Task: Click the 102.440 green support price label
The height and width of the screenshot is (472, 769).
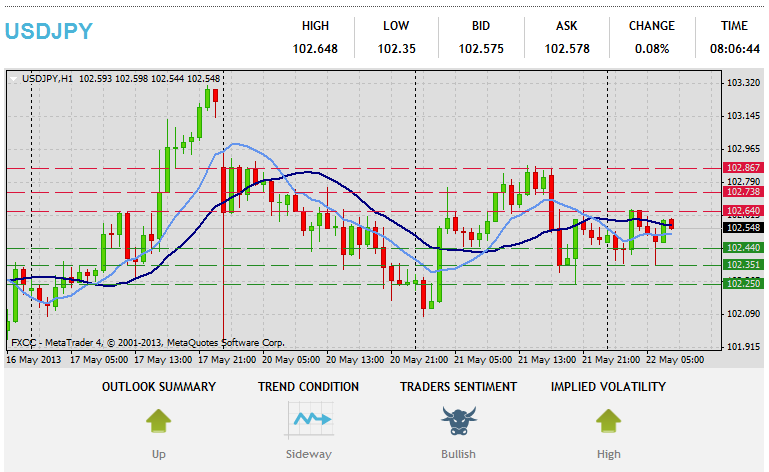Action: [x=743, y=248]
